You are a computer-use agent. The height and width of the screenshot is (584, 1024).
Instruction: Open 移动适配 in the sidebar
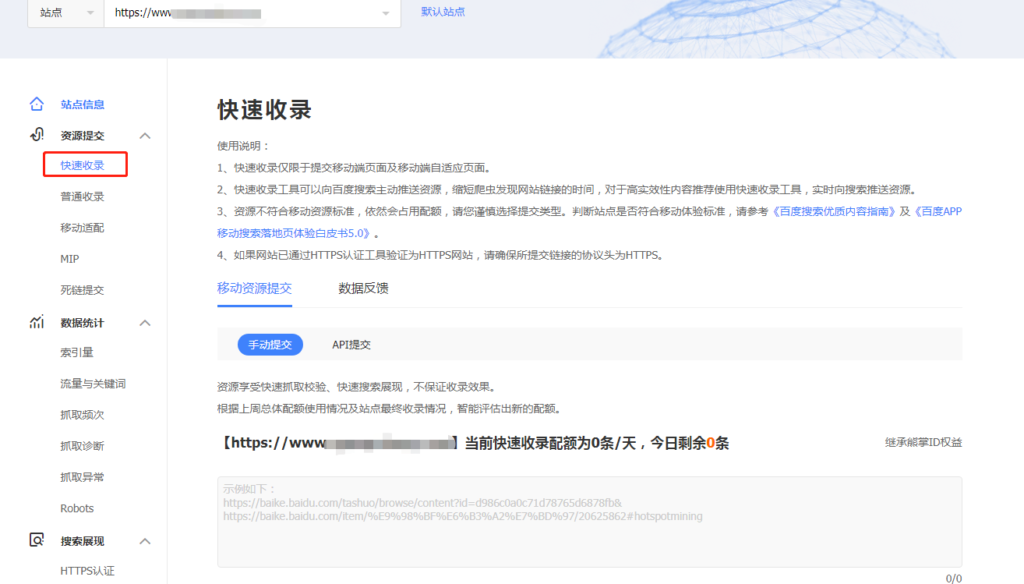[x=82, y=228]
